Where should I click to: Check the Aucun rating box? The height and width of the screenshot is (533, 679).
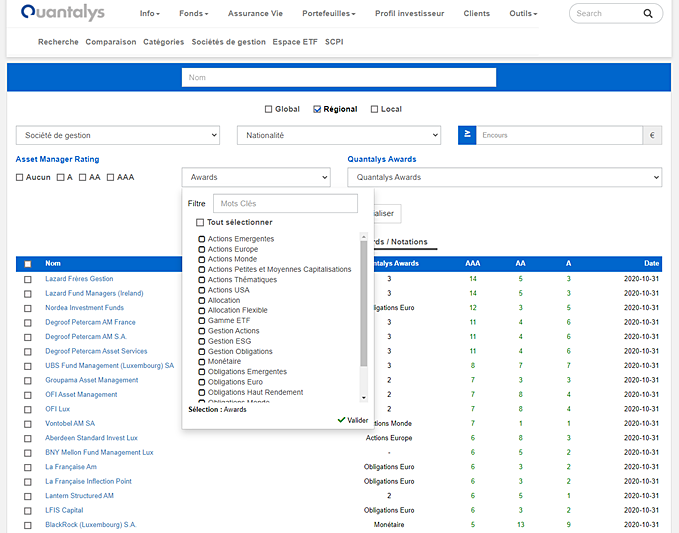19,177
